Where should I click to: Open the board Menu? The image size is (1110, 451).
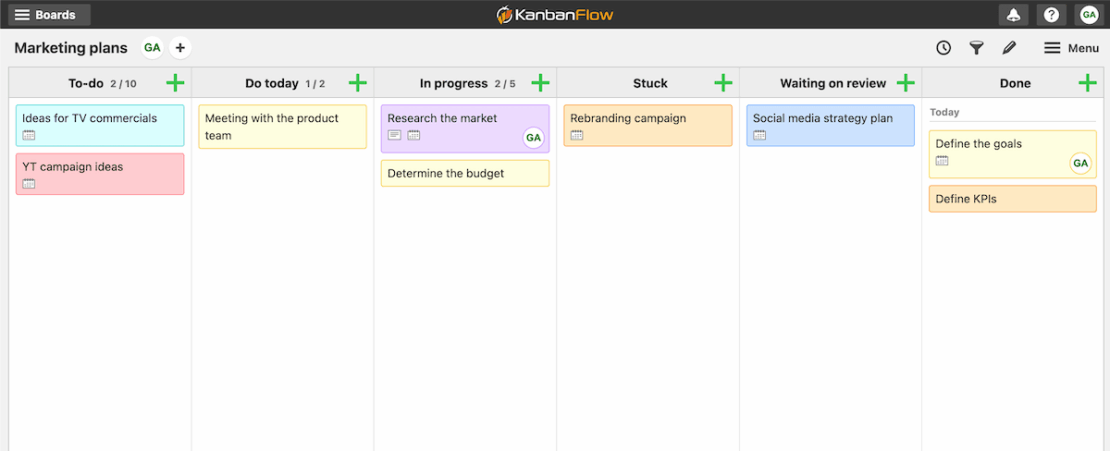click(x=1071, y=47)
